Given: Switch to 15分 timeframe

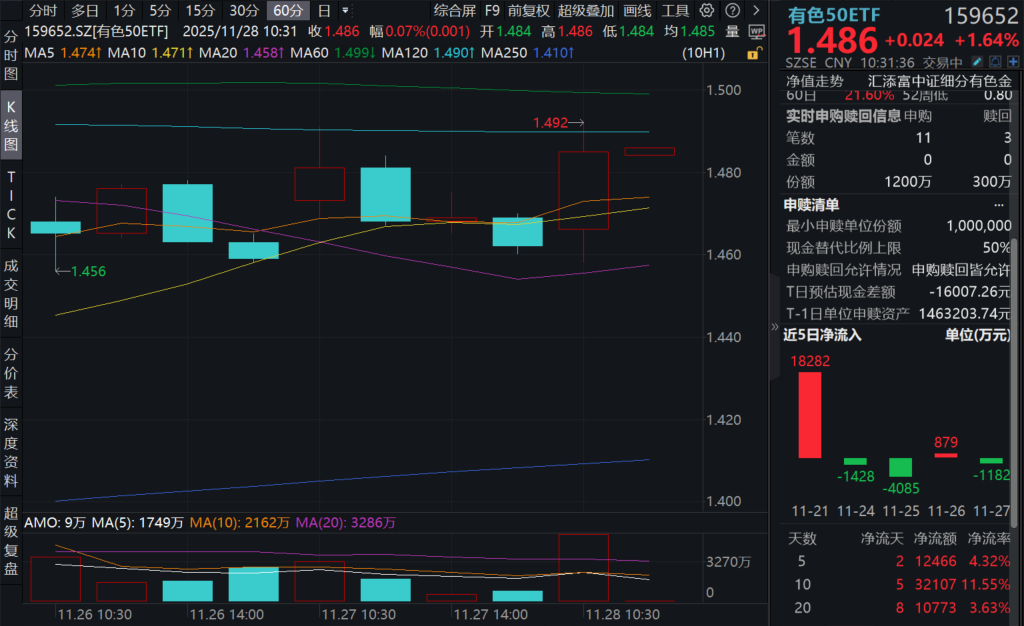Looking at the screenshot, I should coord(200,11).
